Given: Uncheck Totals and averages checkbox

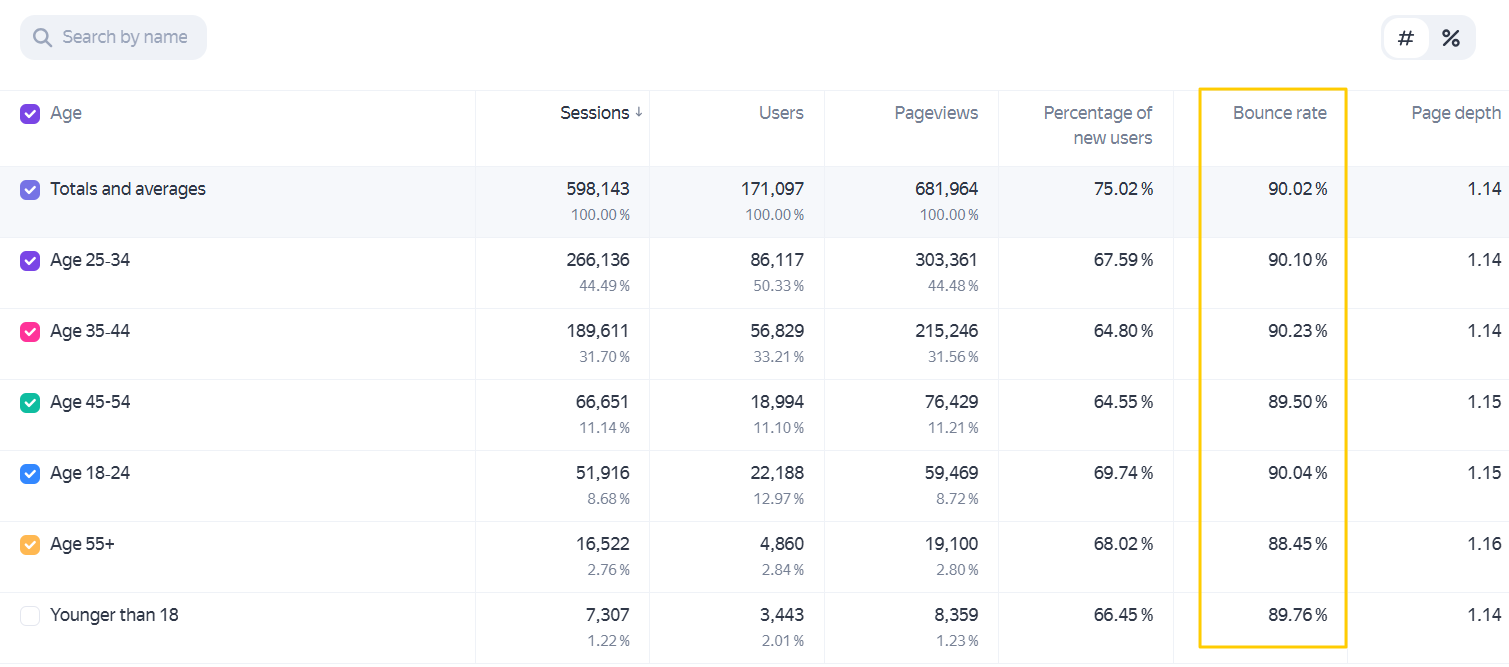Looking at the screenshot, I should click(30, 190).
